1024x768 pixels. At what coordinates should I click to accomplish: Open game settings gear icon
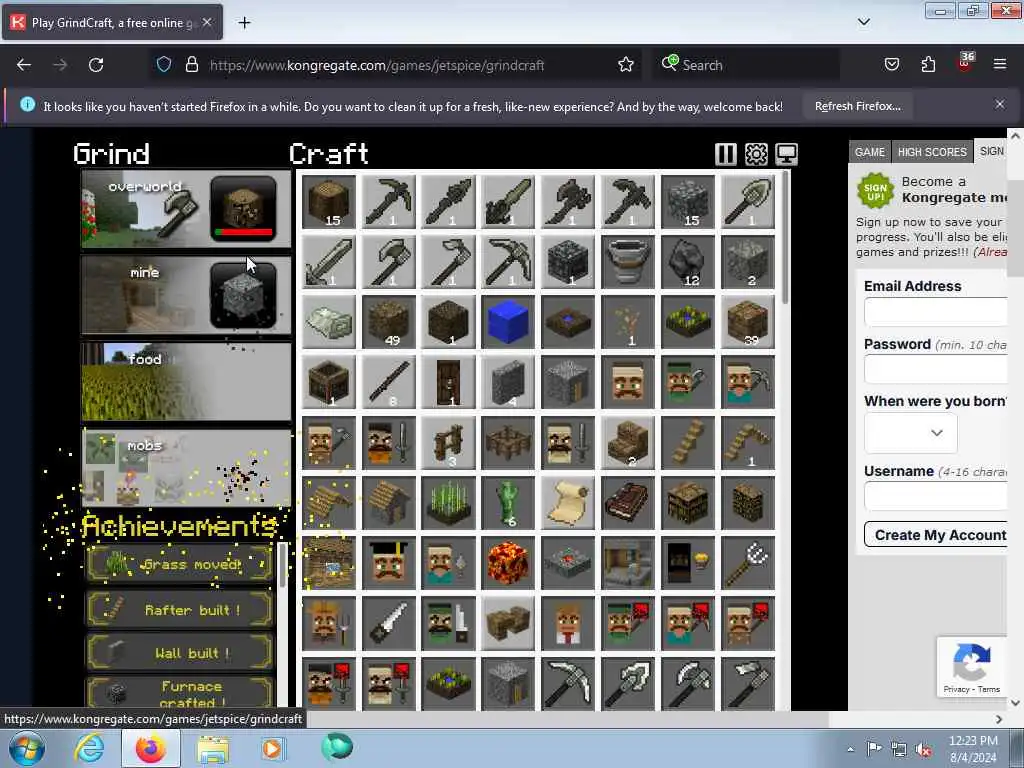tap(756, 154)
